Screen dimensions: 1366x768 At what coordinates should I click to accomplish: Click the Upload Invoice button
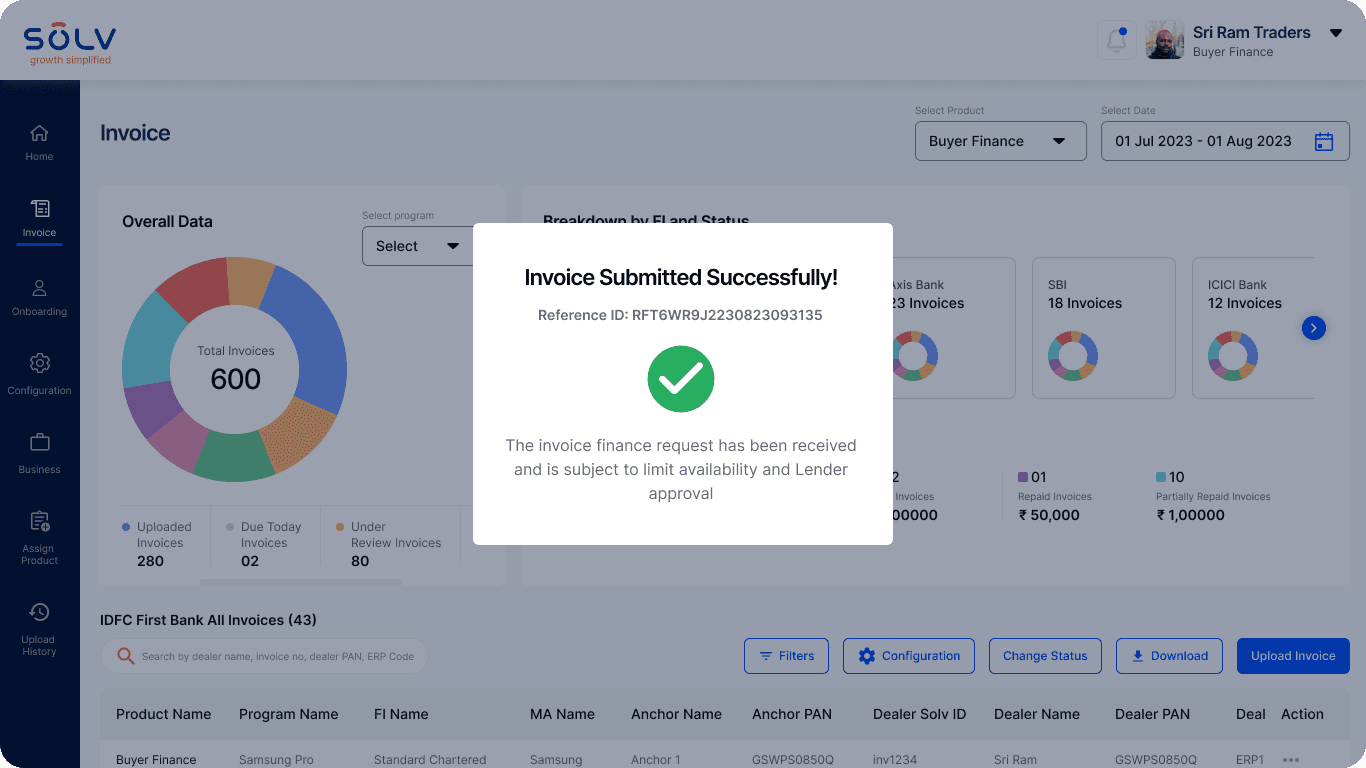click(x=1293, y=656)
